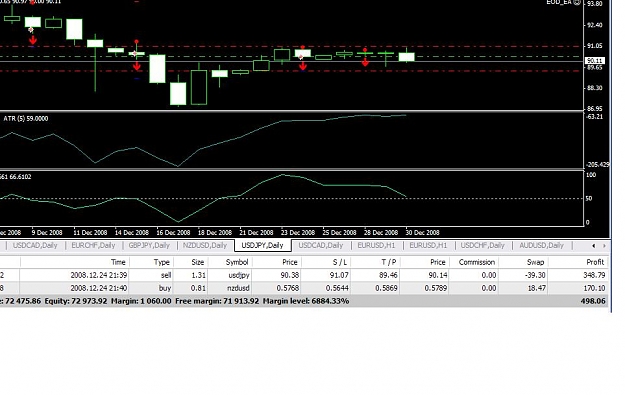Click time cell 2008.12.24 21:40
This screenshot has height=395, width=625.
[99, 288]
